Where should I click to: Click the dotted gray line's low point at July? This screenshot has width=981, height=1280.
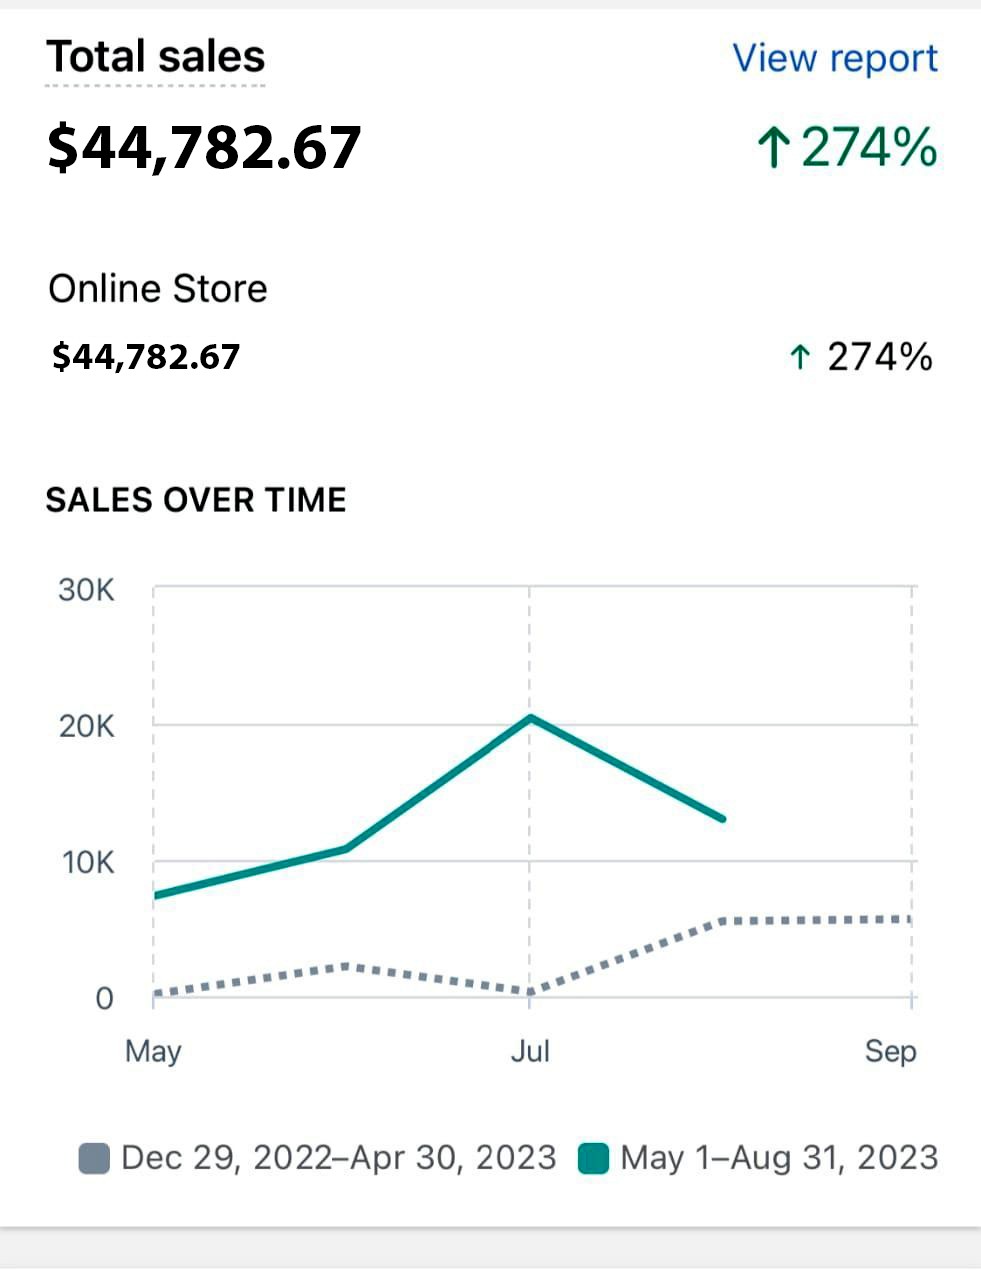pyautogui.click(x=530, y=992)
